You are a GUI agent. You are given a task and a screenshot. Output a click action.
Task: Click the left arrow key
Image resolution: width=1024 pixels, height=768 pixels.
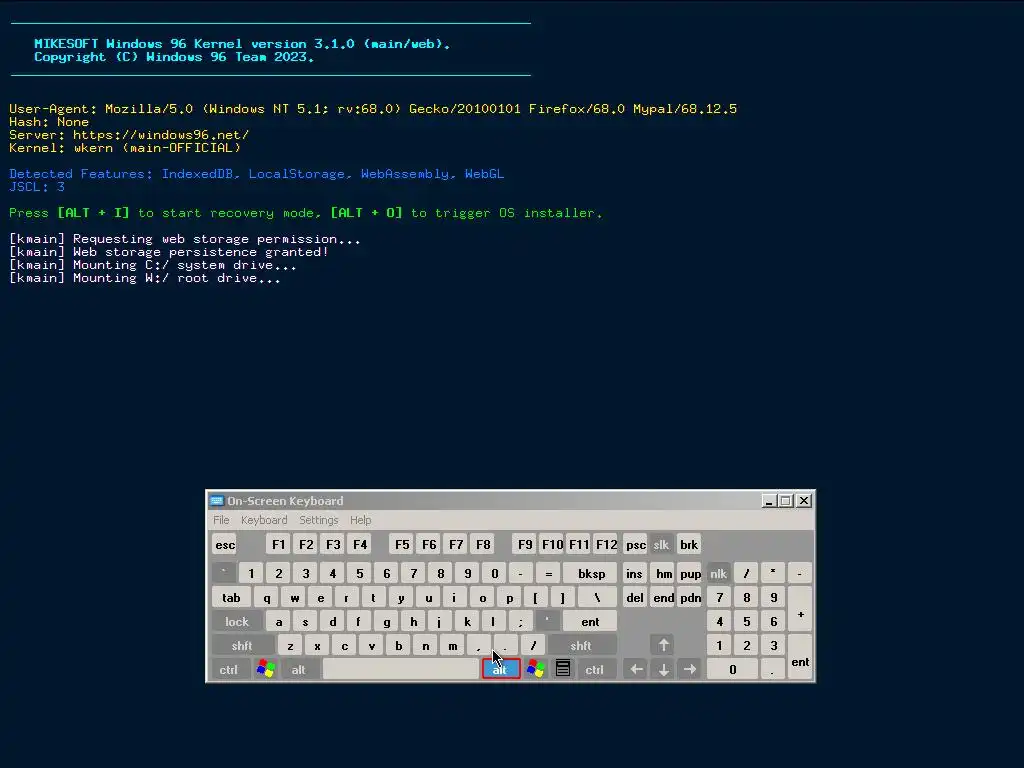(x=636, y=669)
